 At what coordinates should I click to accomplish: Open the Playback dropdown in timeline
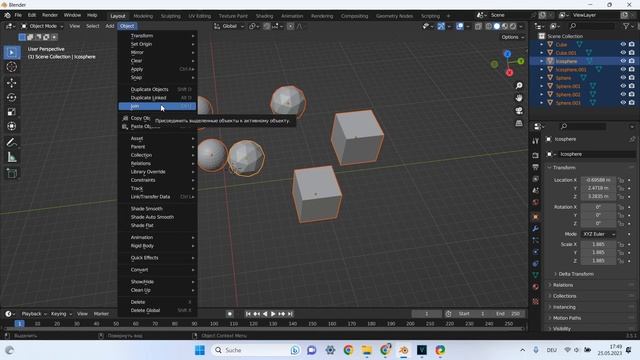34,314
